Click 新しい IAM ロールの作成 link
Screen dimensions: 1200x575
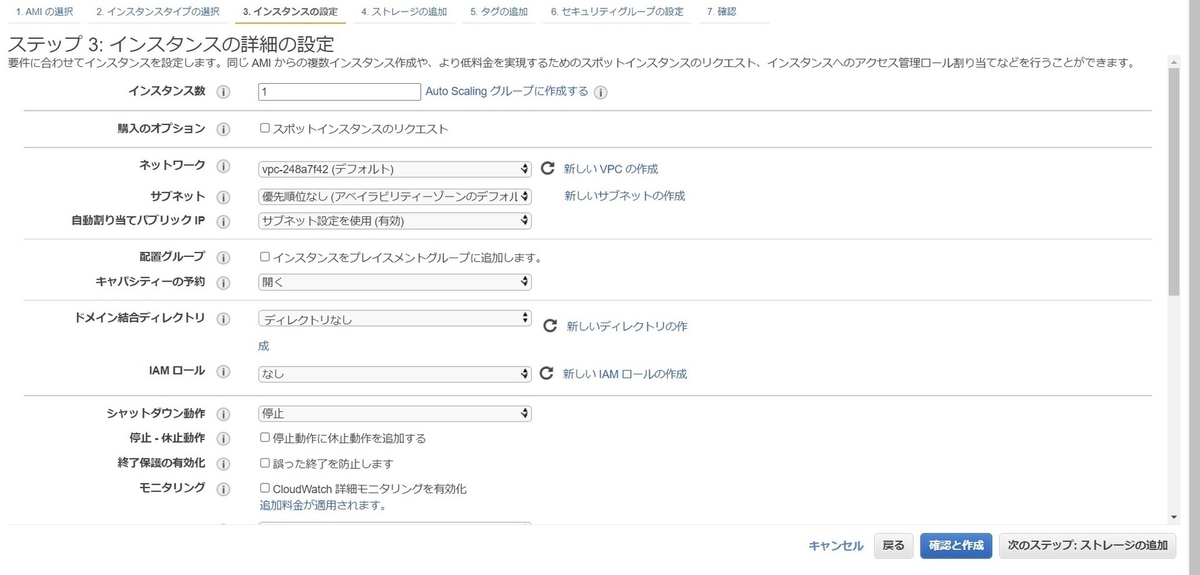click(x=625, y=374)
